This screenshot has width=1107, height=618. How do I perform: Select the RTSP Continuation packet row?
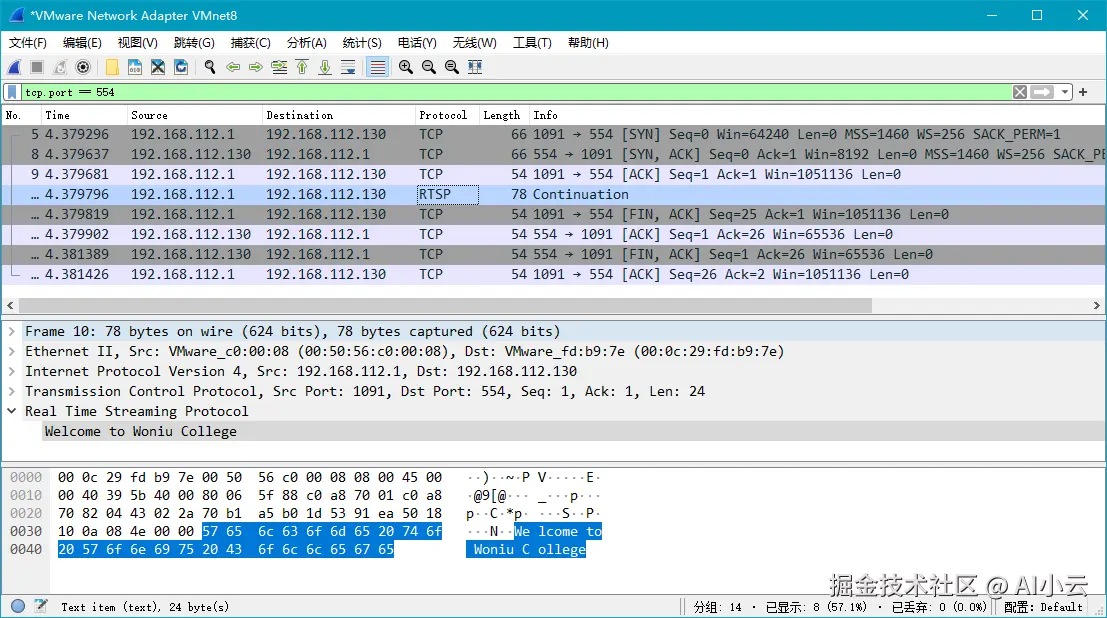click(x=554, y=194)
